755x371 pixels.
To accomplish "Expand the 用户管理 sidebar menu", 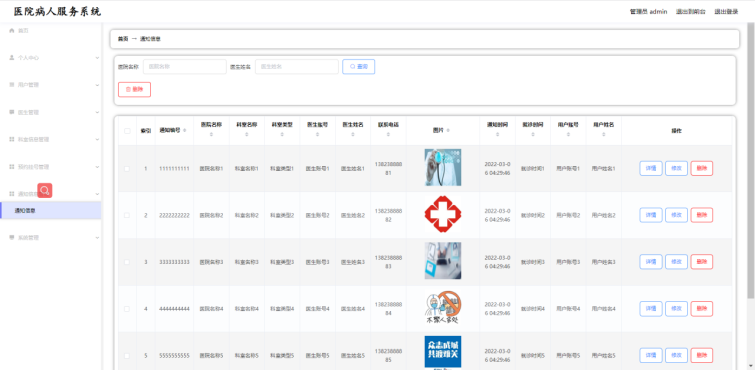I will pyautogui.click(x=51, y=85).
